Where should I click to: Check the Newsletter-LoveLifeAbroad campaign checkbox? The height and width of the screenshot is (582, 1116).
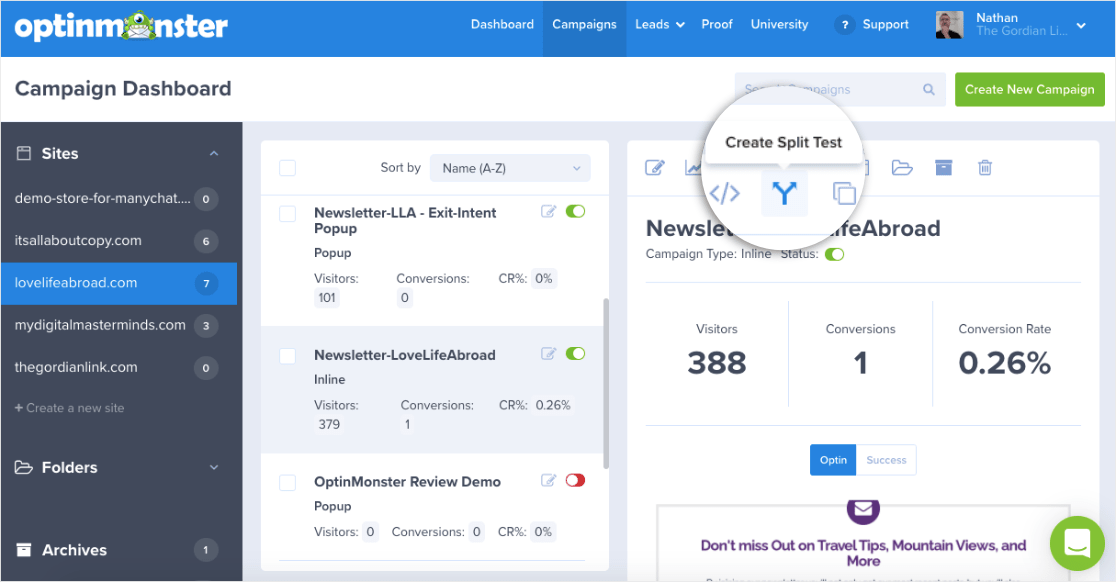point(288,354)
